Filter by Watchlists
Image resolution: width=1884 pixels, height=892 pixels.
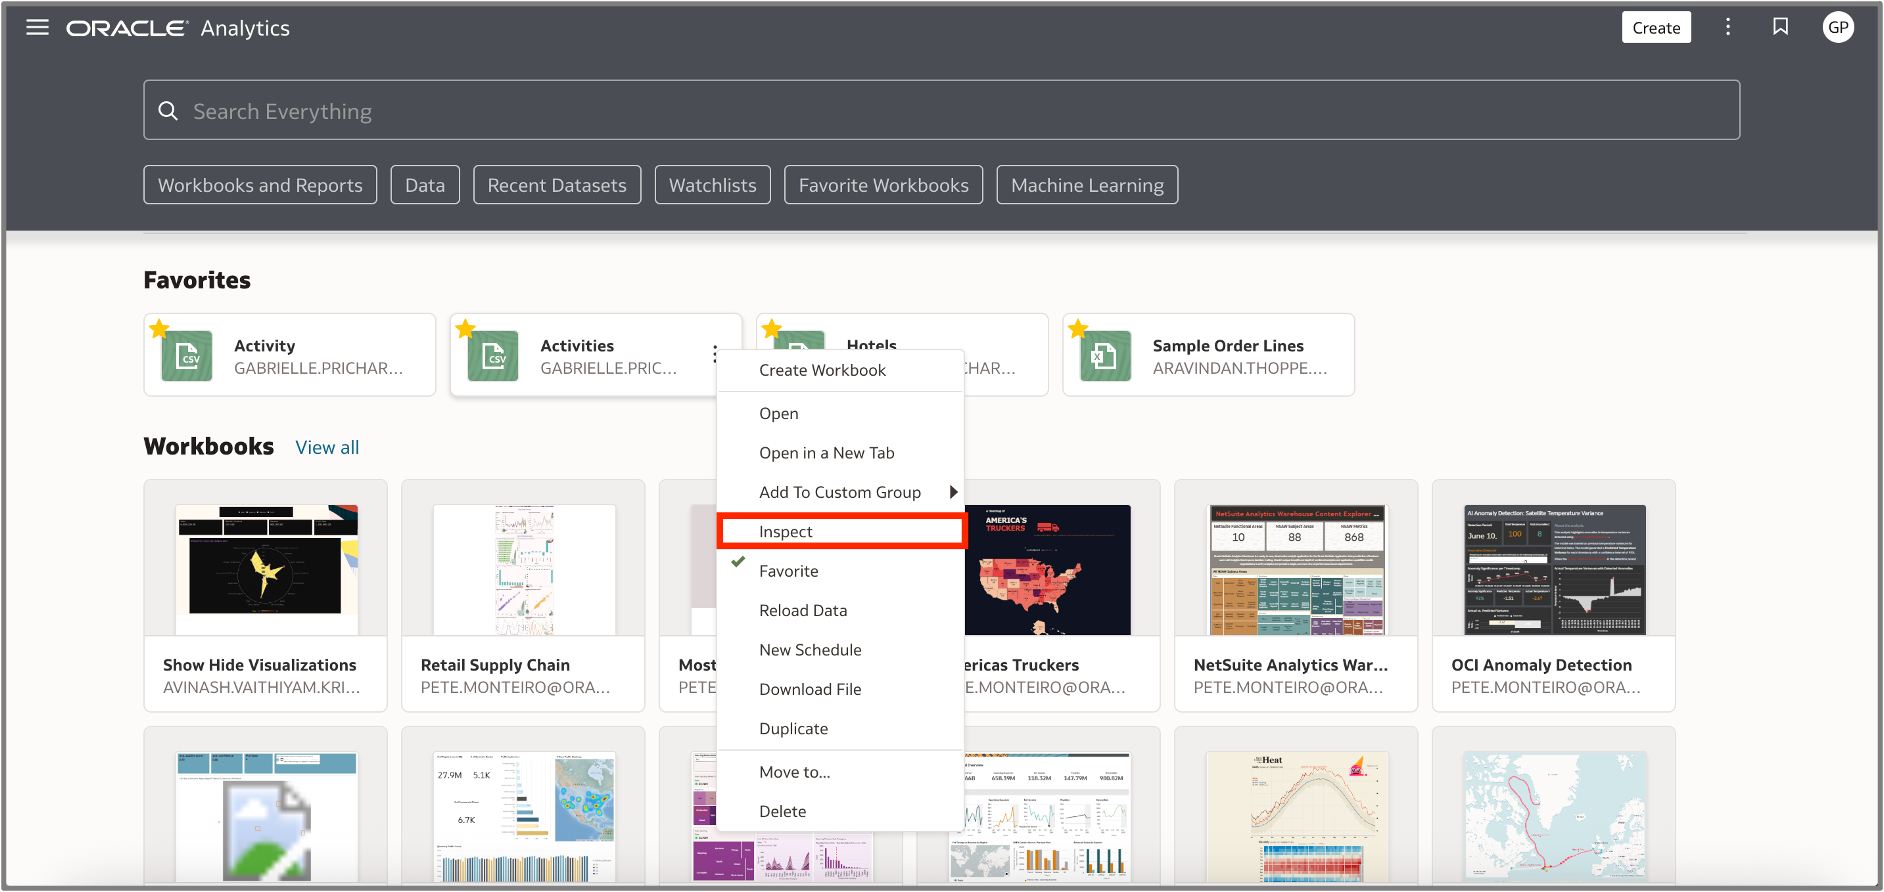click(x=713, y=185)
